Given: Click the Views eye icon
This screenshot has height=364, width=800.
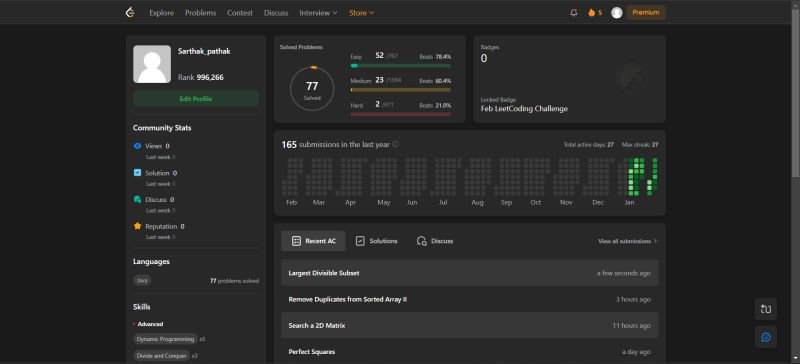Looking at the screenshot, I should 137,146.
